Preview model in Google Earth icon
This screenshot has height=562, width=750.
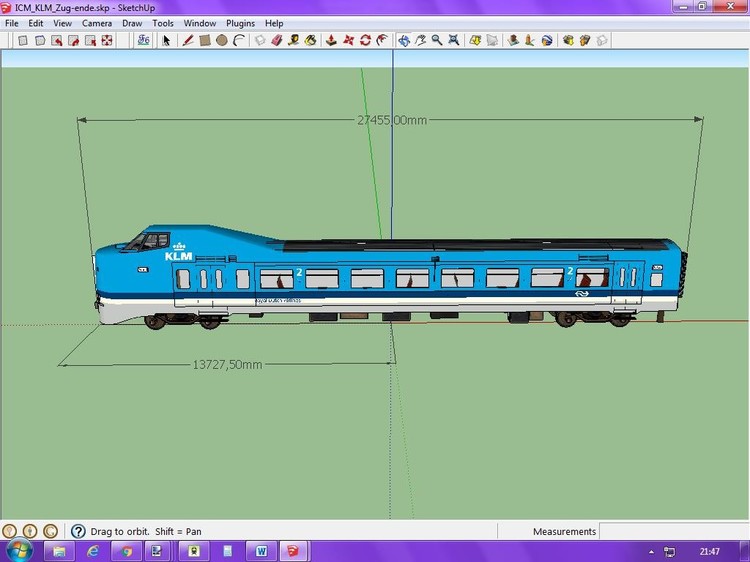point(547,41)
